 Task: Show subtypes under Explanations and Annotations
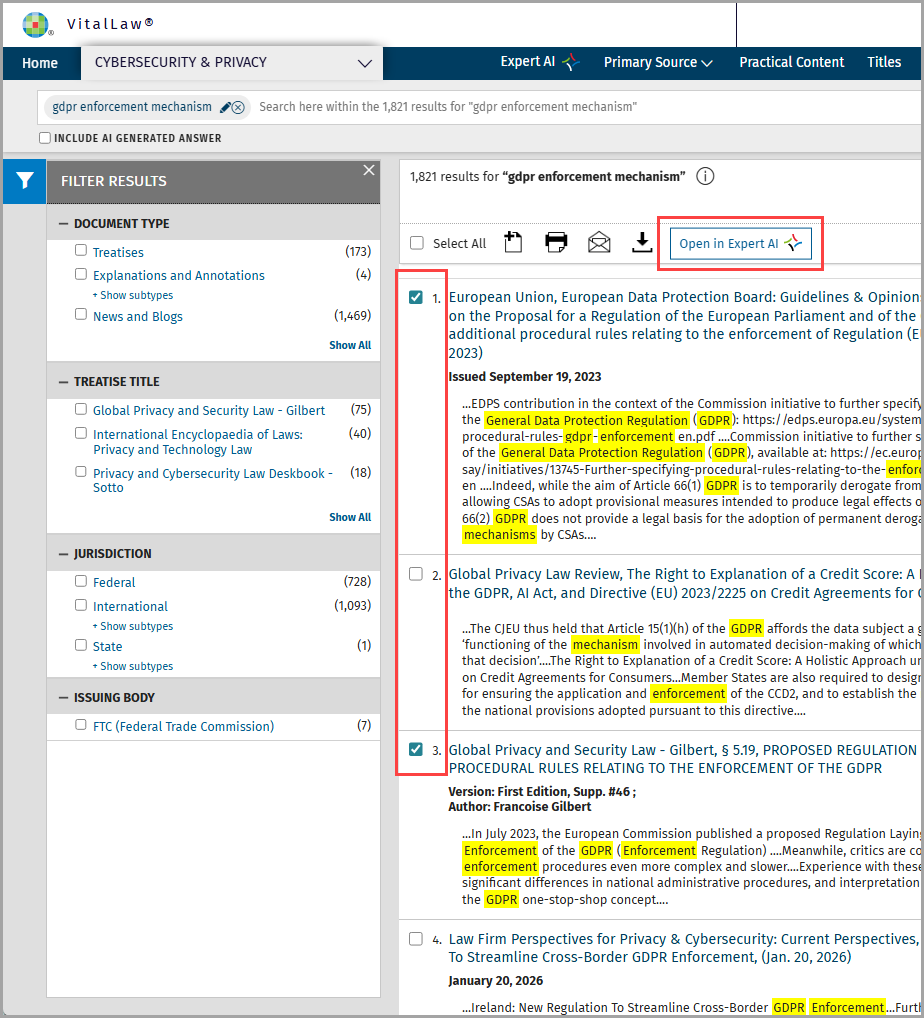(133, 295)
